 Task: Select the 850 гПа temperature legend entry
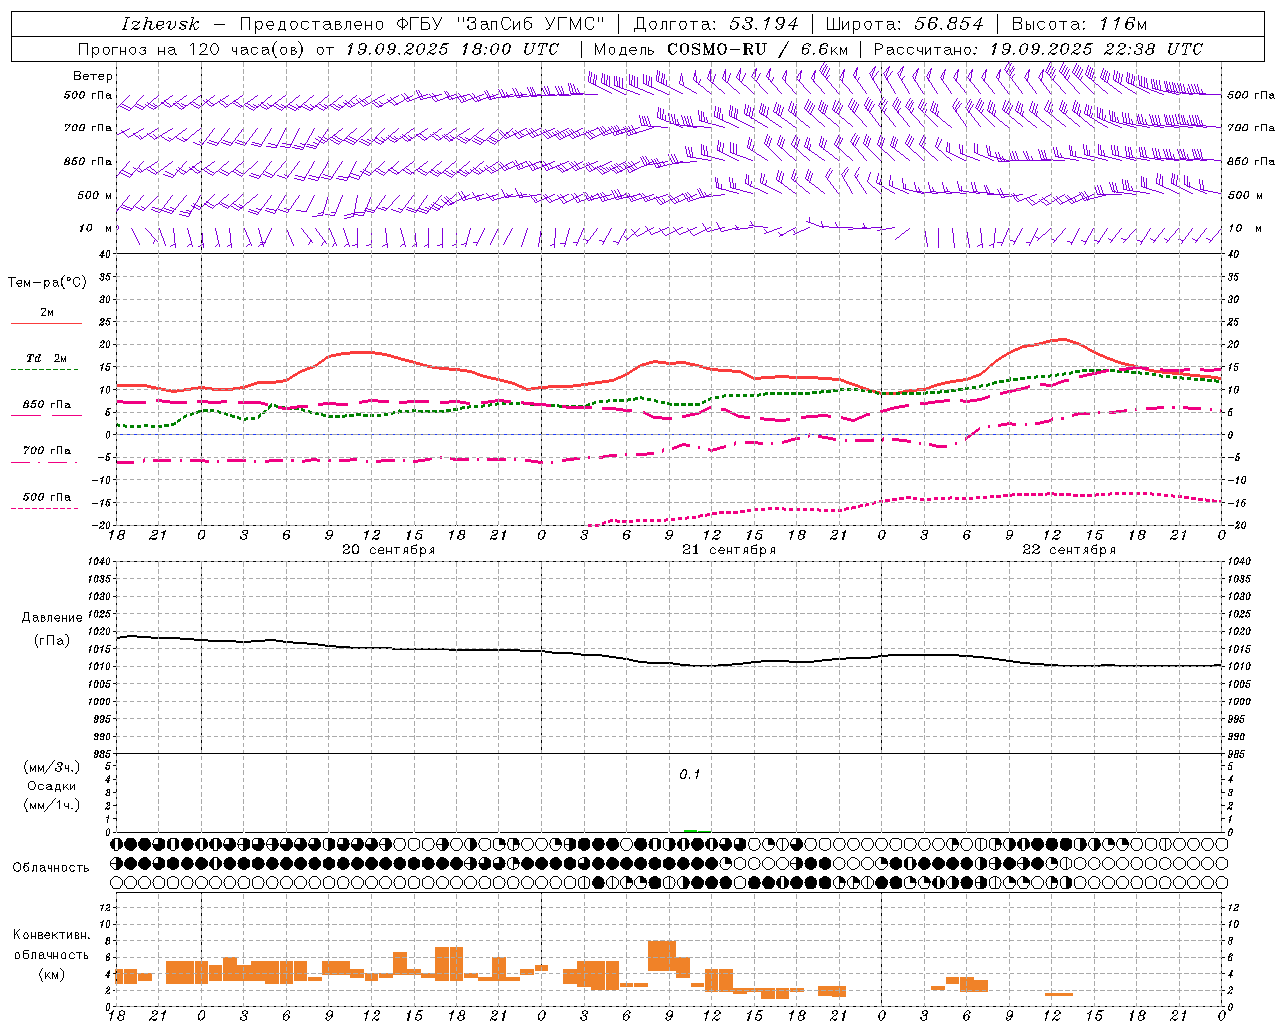[47, 405]
